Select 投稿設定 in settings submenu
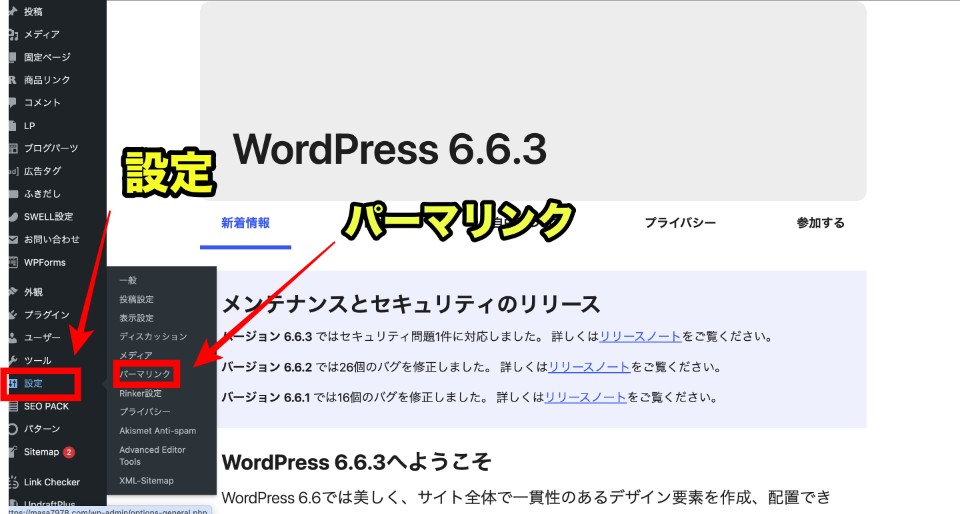 pyautogui.click(x=137, y=299)
